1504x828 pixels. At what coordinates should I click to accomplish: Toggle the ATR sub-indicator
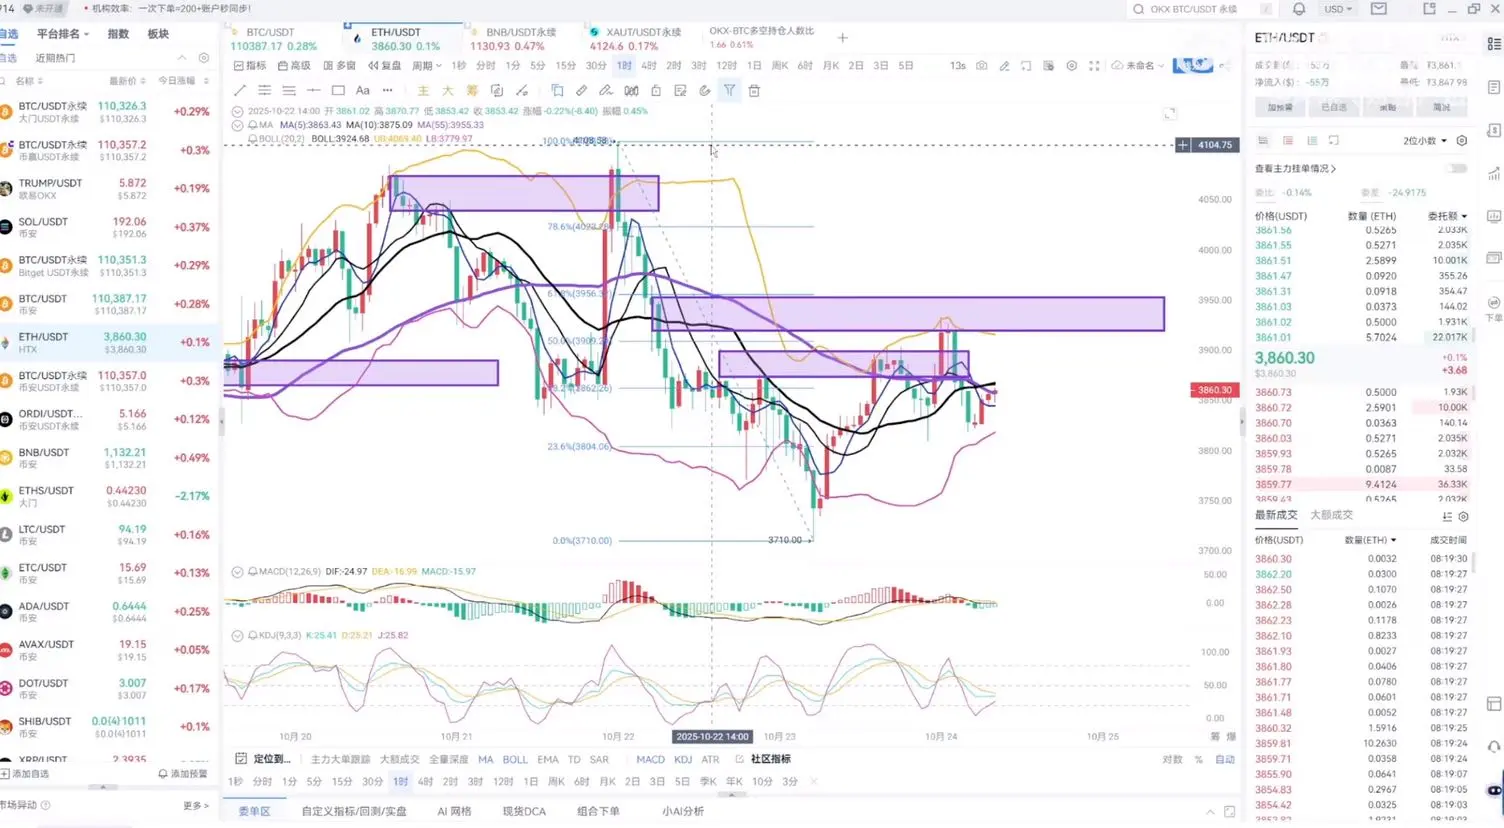tap(710, 760)
